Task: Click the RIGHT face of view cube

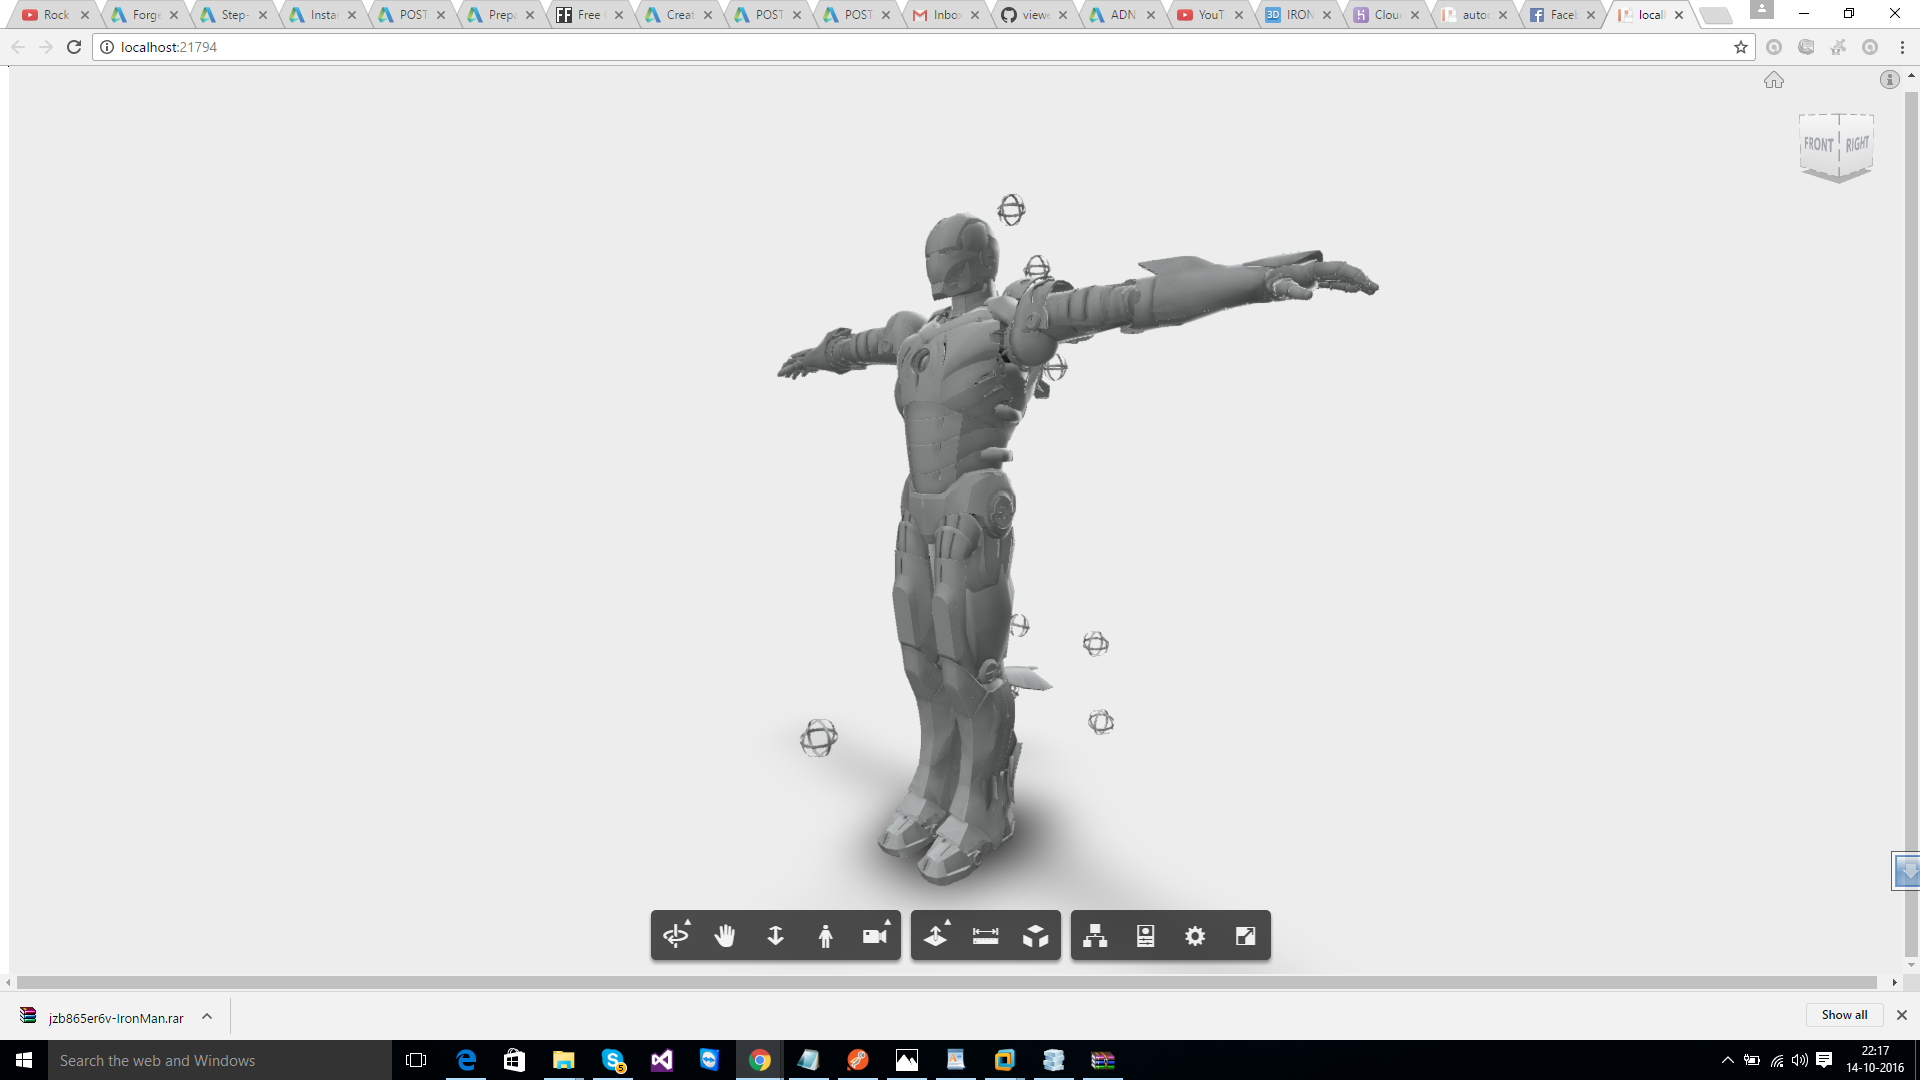Action: tap(1857, 144)
